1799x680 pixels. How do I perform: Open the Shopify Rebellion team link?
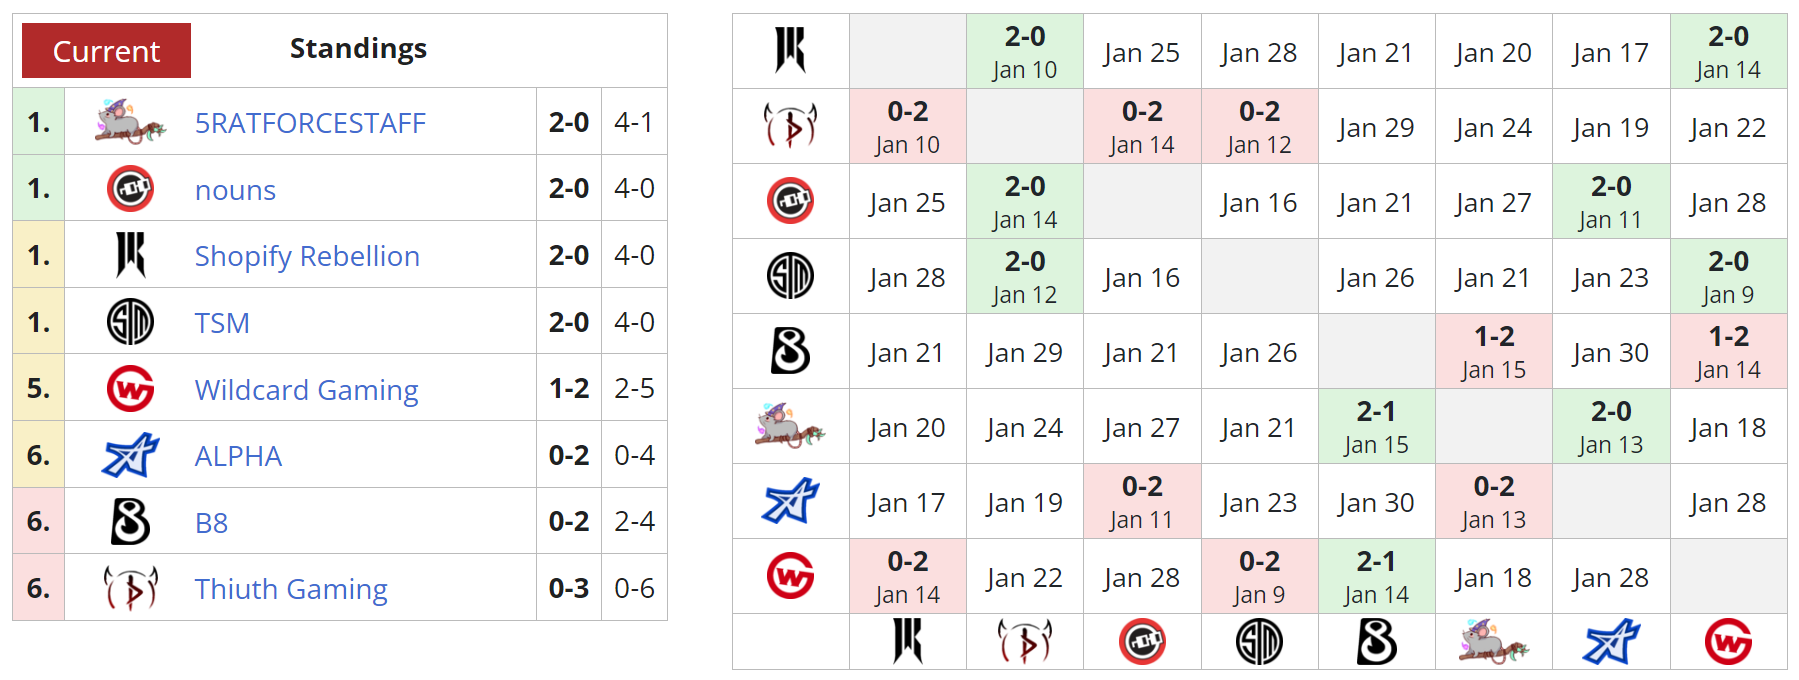[307, 256]
